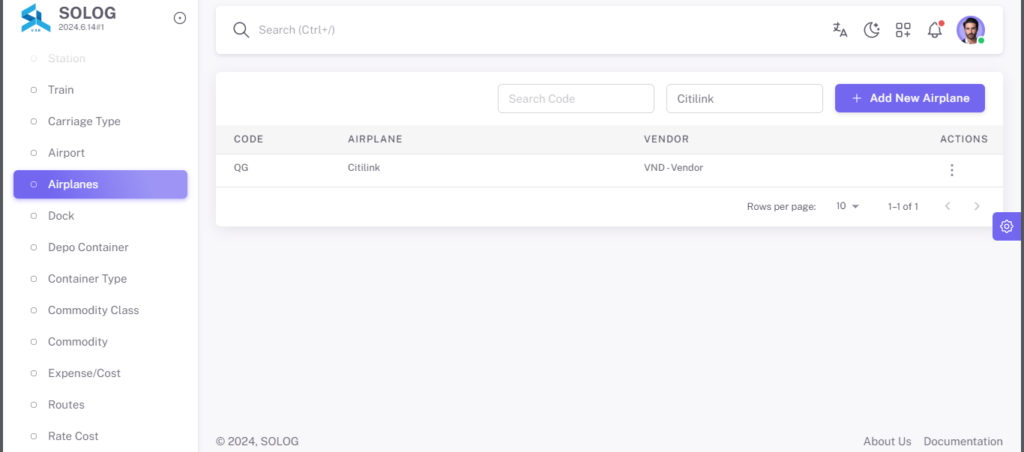Expand the rows per page dropdown

(848, 206)
